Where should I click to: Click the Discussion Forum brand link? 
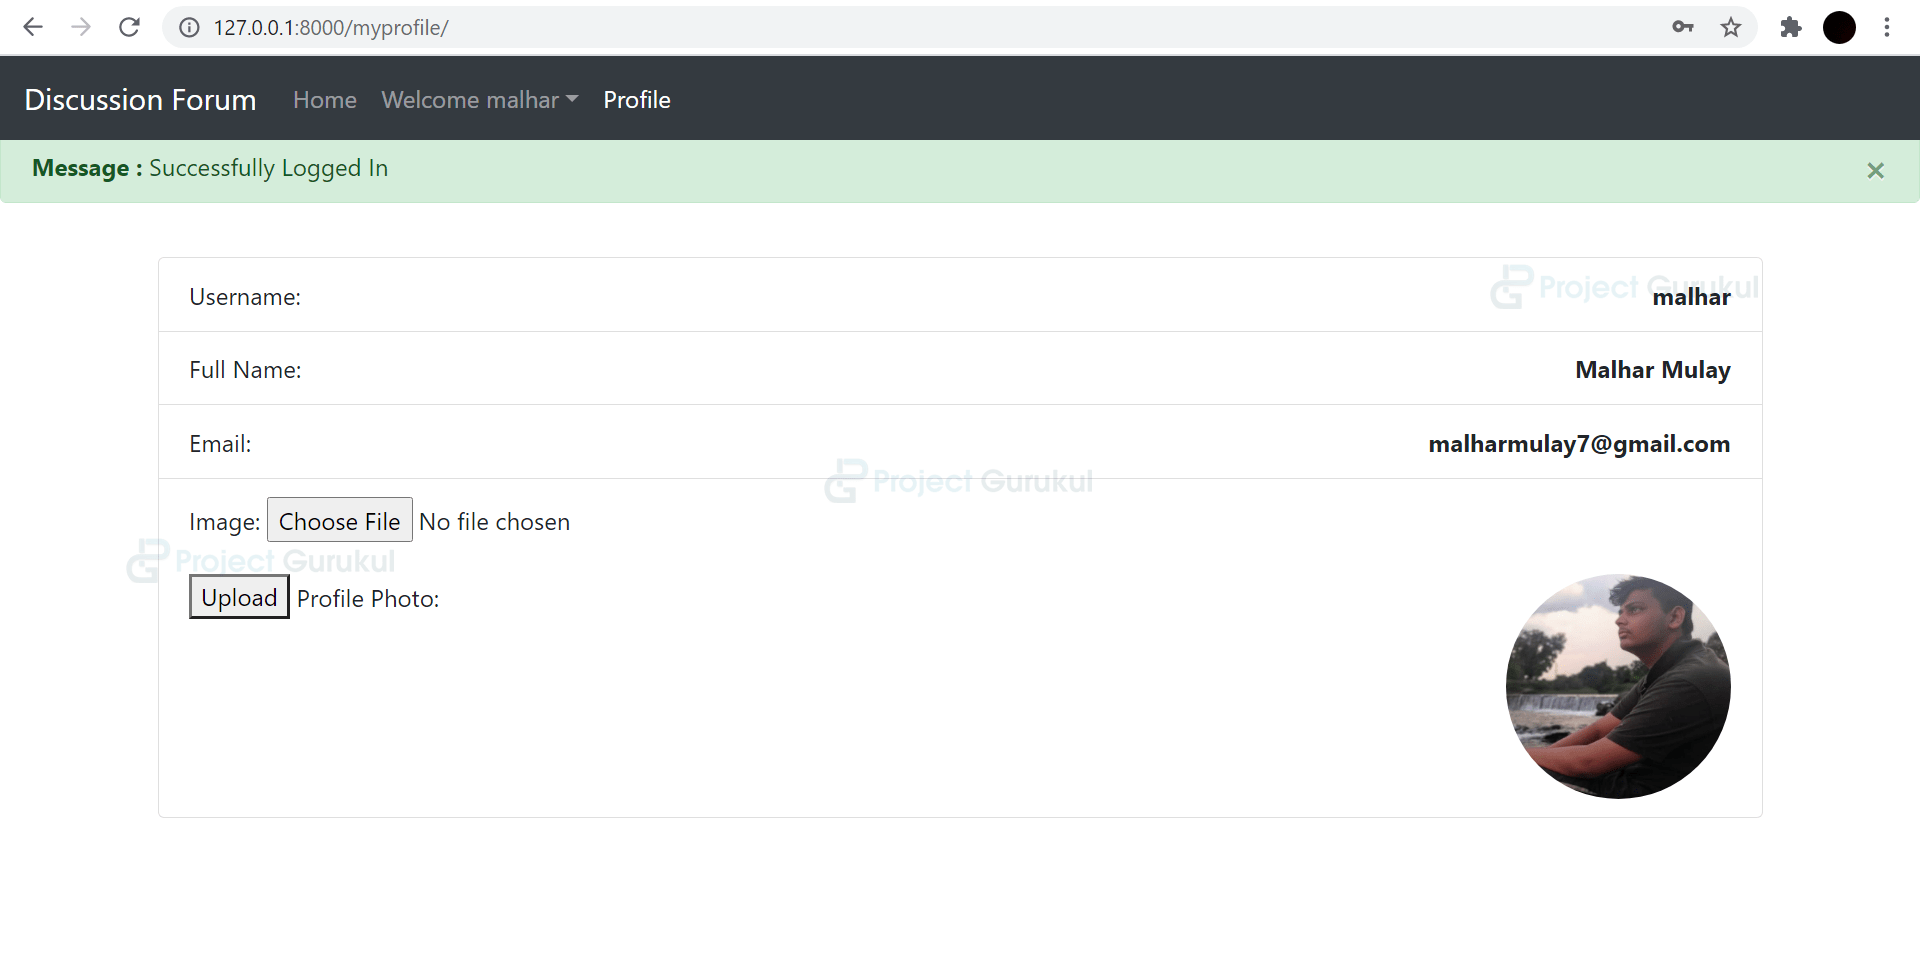coord(140,99)
